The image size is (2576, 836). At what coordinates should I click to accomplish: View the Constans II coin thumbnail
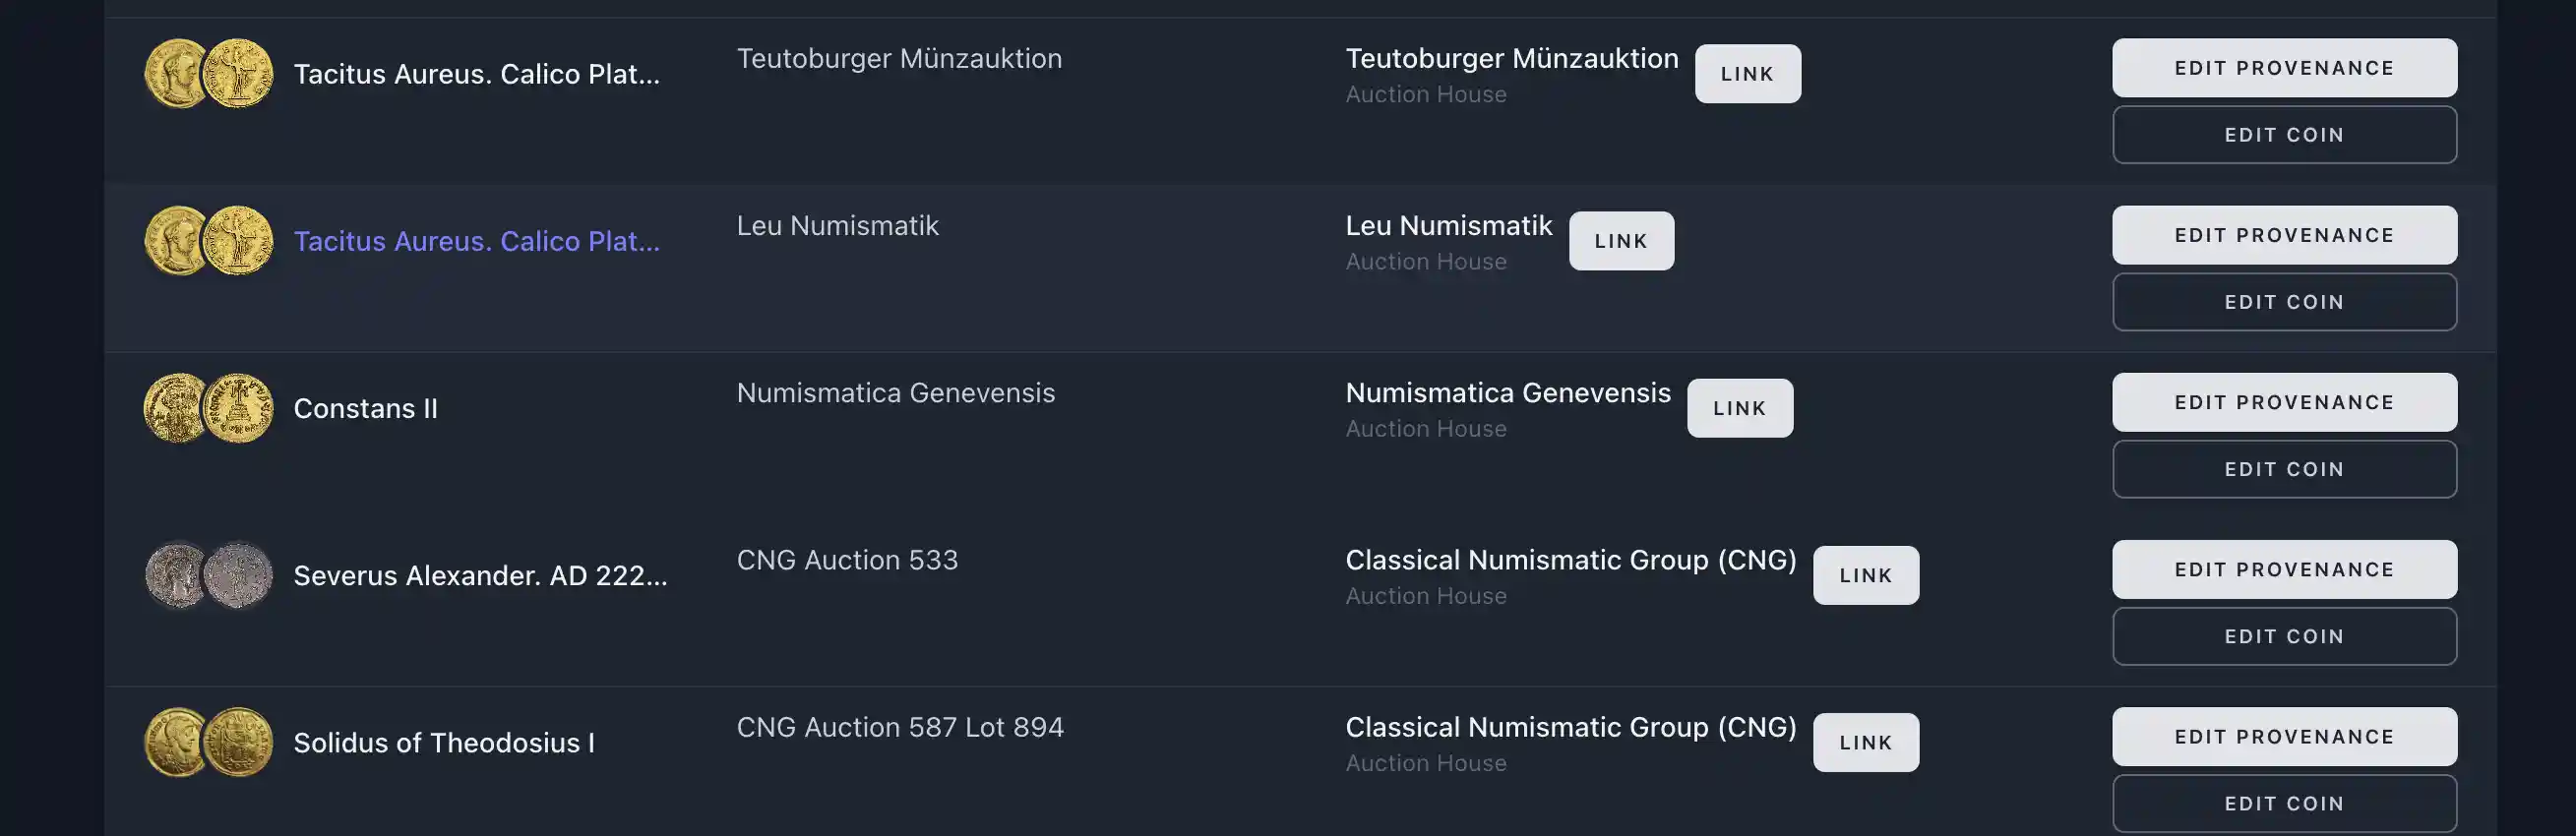point(208,407)
